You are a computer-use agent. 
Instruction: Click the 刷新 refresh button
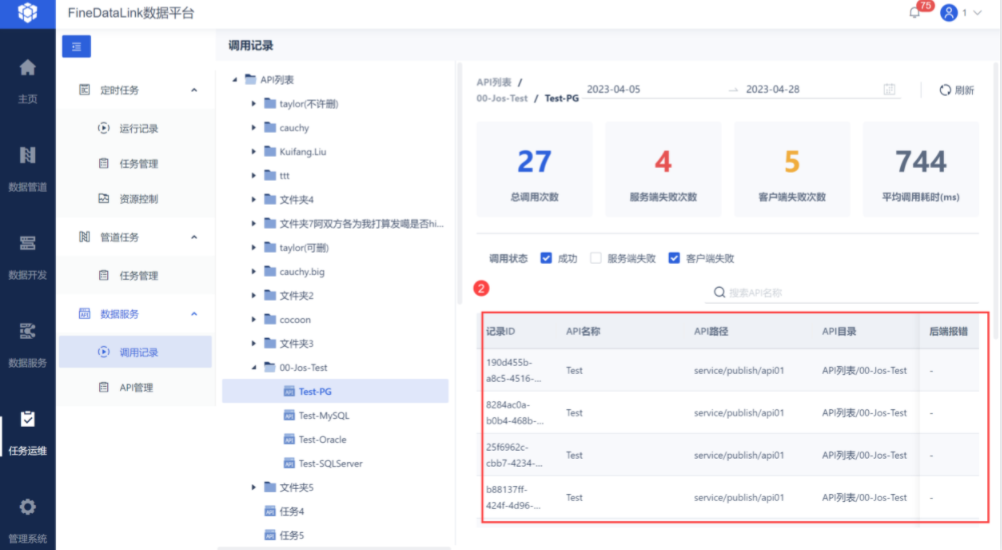(x=957, y=90)
